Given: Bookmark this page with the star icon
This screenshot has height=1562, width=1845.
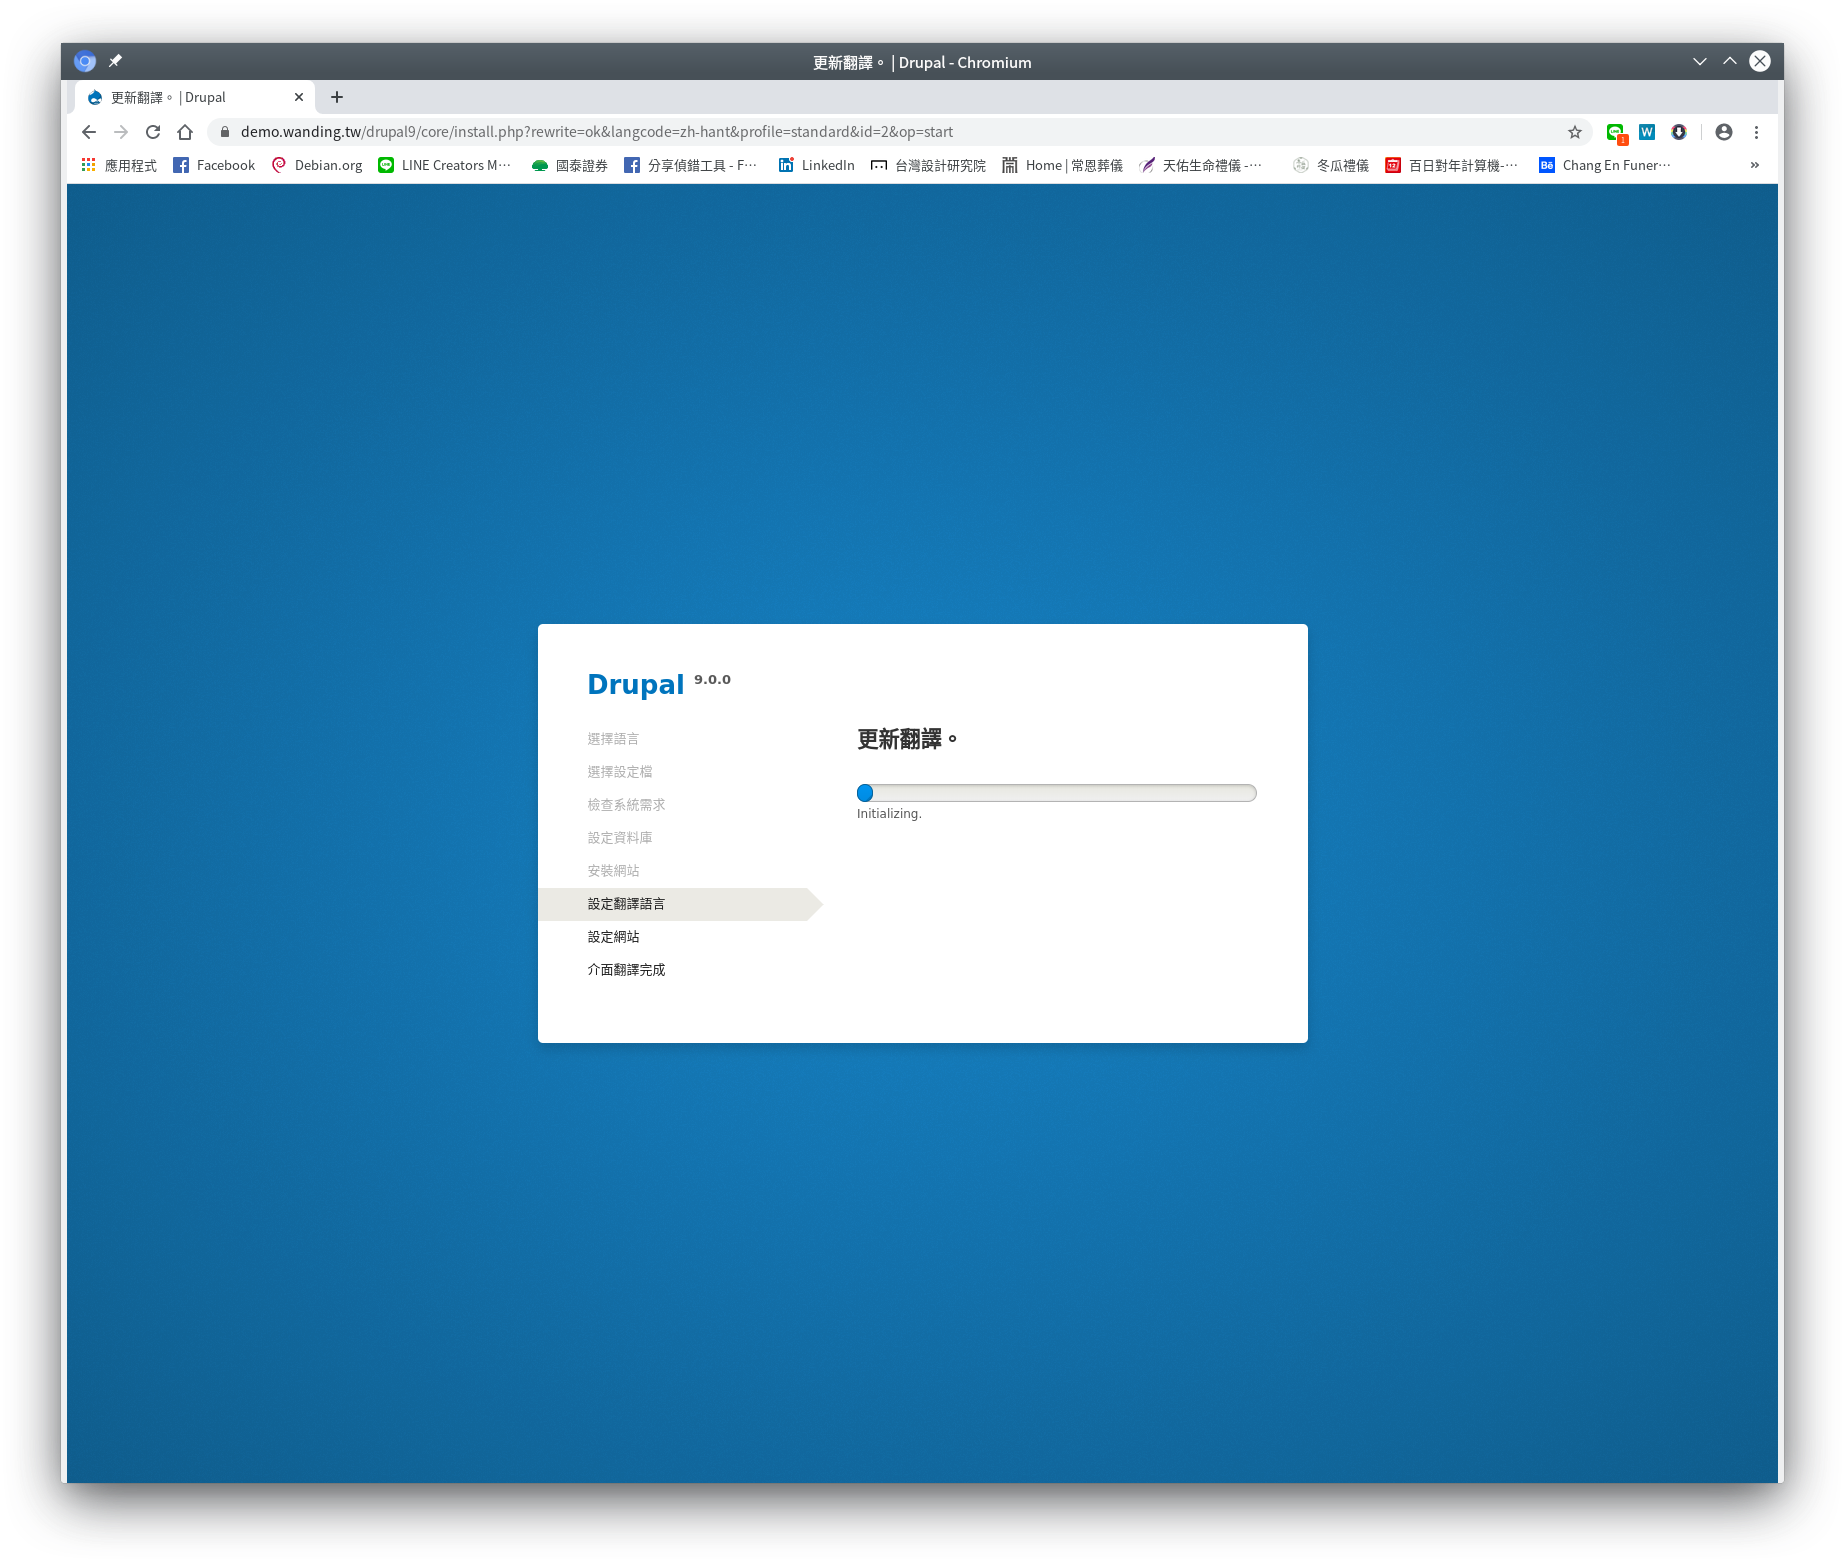Looking at the screenshot, I should [1575, 132].
